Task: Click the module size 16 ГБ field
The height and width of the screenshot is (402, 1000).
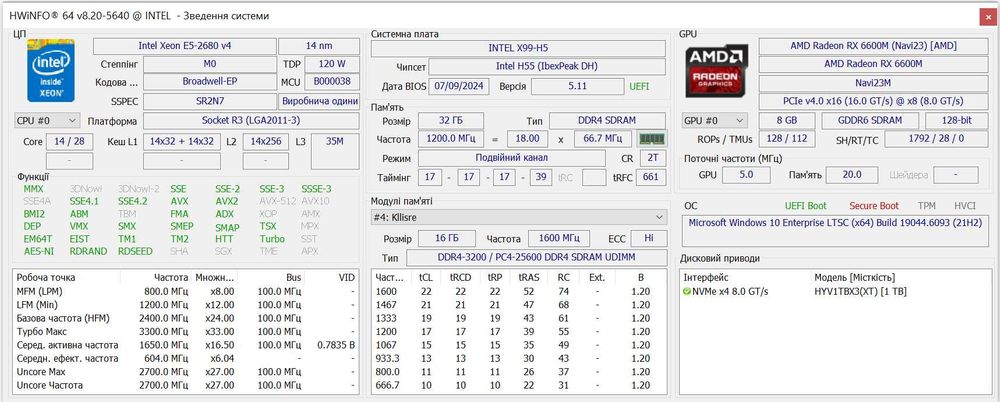Action: tap(446, 239)
